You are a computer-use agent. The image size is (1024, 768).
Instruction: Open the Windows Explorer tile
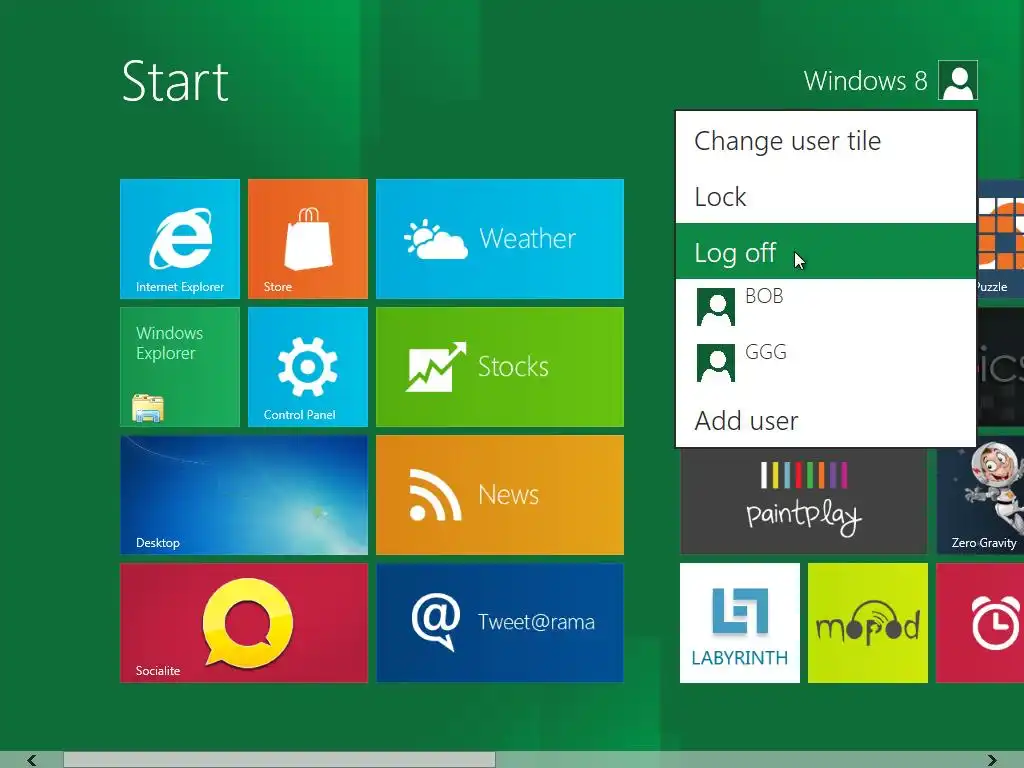point(180,366)
